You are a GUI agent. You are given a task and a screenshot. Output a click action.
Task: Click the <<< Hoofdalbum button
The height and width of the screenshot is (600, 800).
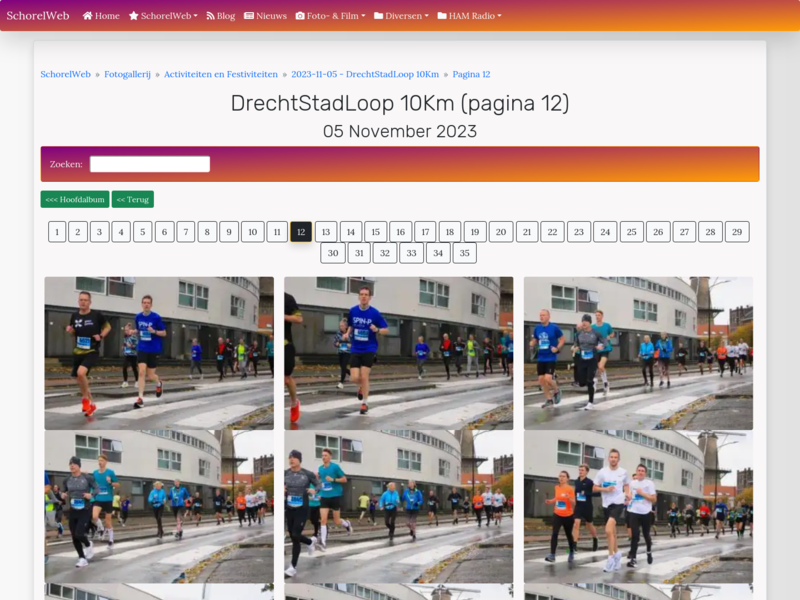pyautogui.click(x=75, y=199)
